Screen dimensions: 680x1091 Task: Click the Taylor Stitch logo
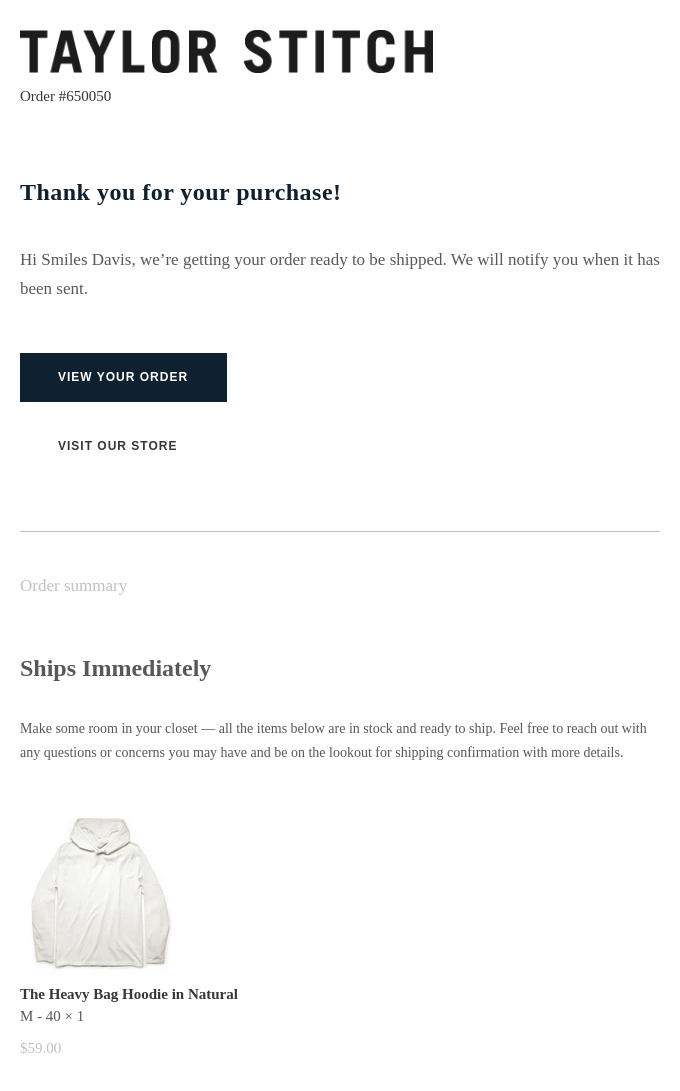[226, 51]
